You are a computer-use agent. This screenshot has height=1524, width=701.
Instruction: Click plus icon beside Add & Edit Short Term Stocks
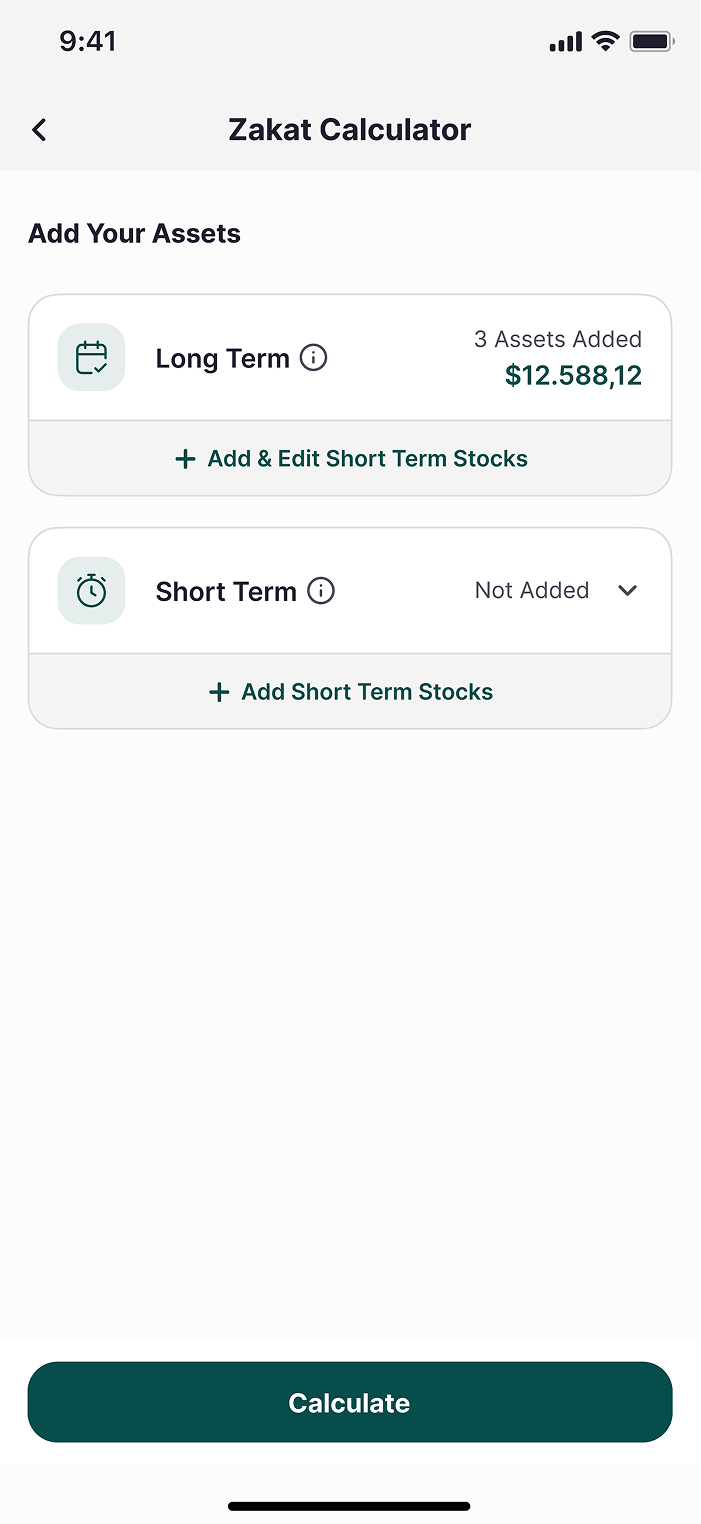pyautogui.click(x=185, y=459)
